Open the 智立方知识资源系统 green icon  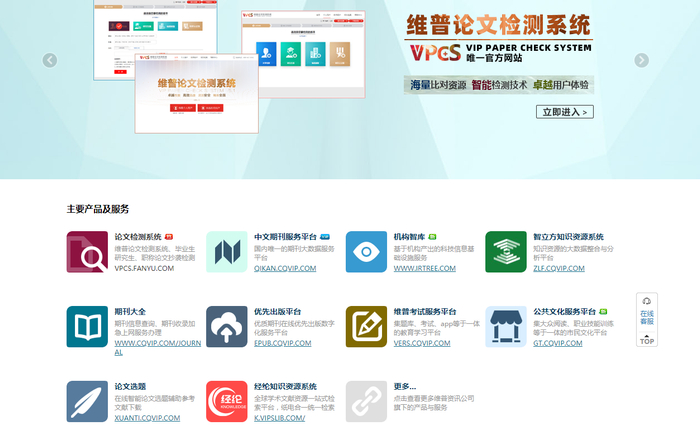coord(506,252)
